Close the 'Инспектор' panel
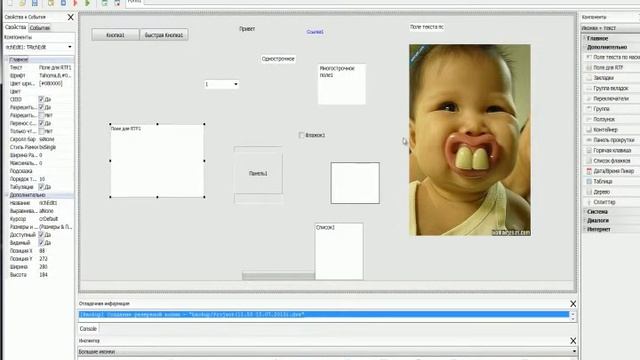The width and height of the screenshot is (640, 360). [x=573, y=340]
